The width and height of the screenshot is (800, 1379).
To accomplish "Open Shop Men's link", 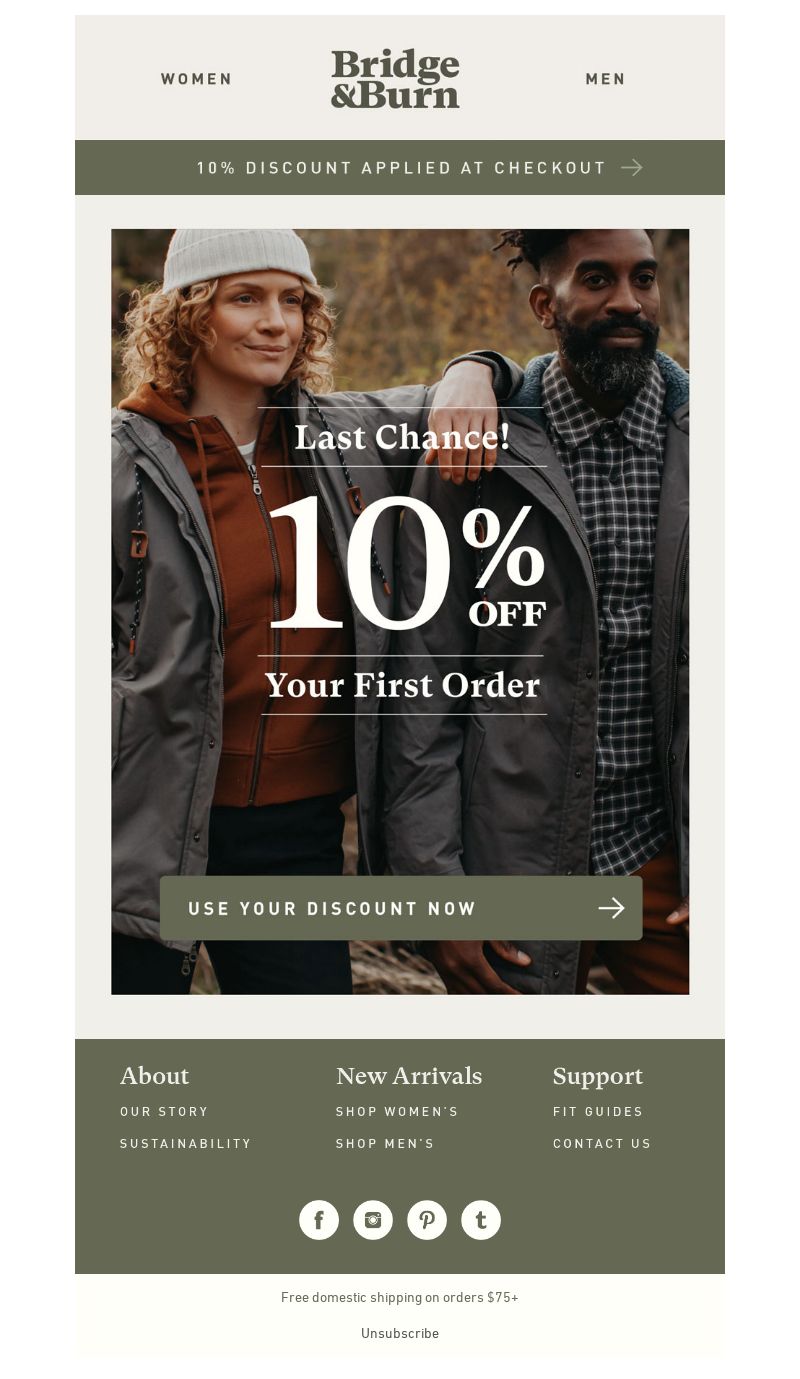I will [x=385, y=1144].
